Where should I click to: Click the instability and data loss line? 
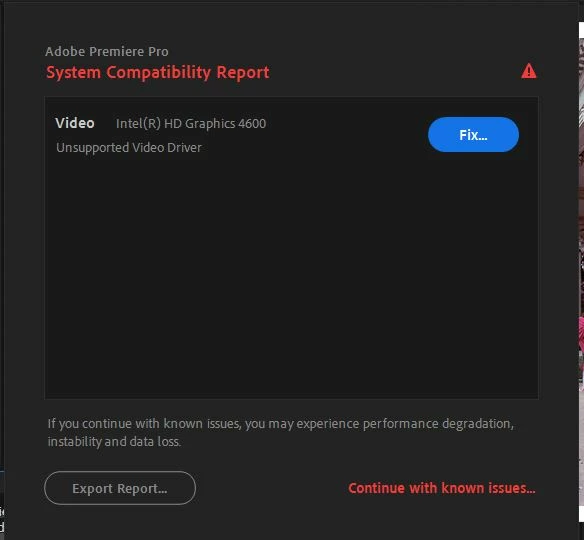coord(114,442)
